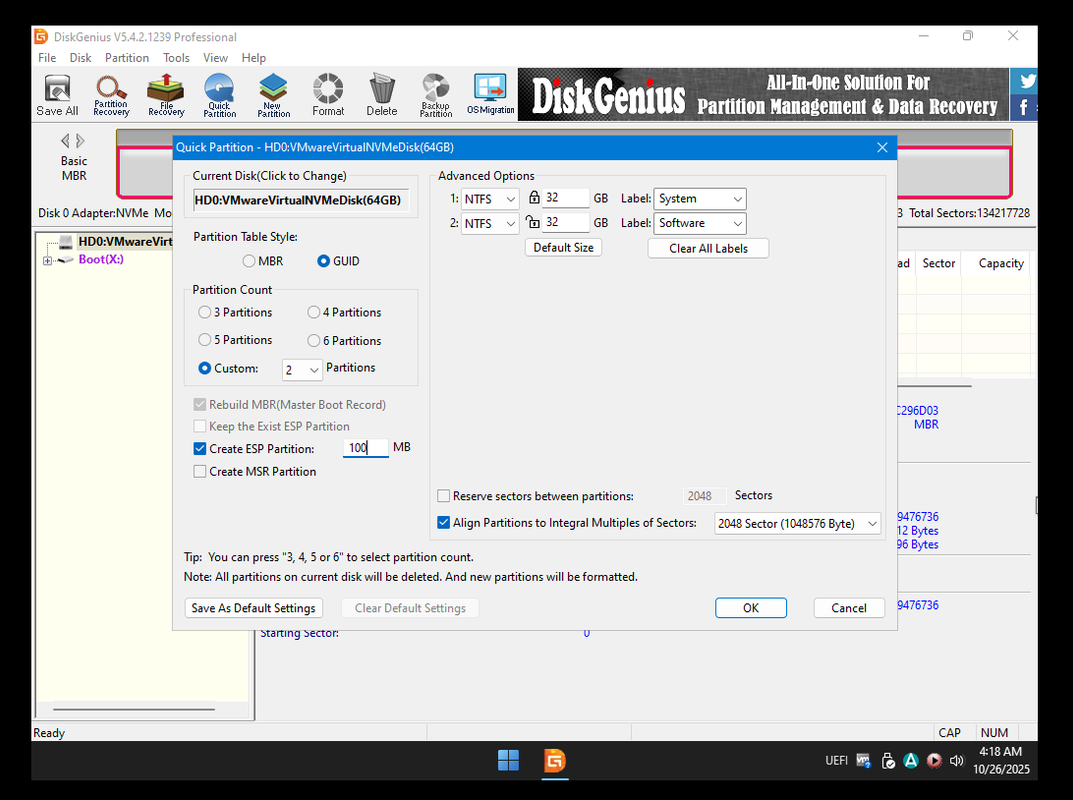
Task: Close the Quick Partition dialog
Action: (882, 147)
